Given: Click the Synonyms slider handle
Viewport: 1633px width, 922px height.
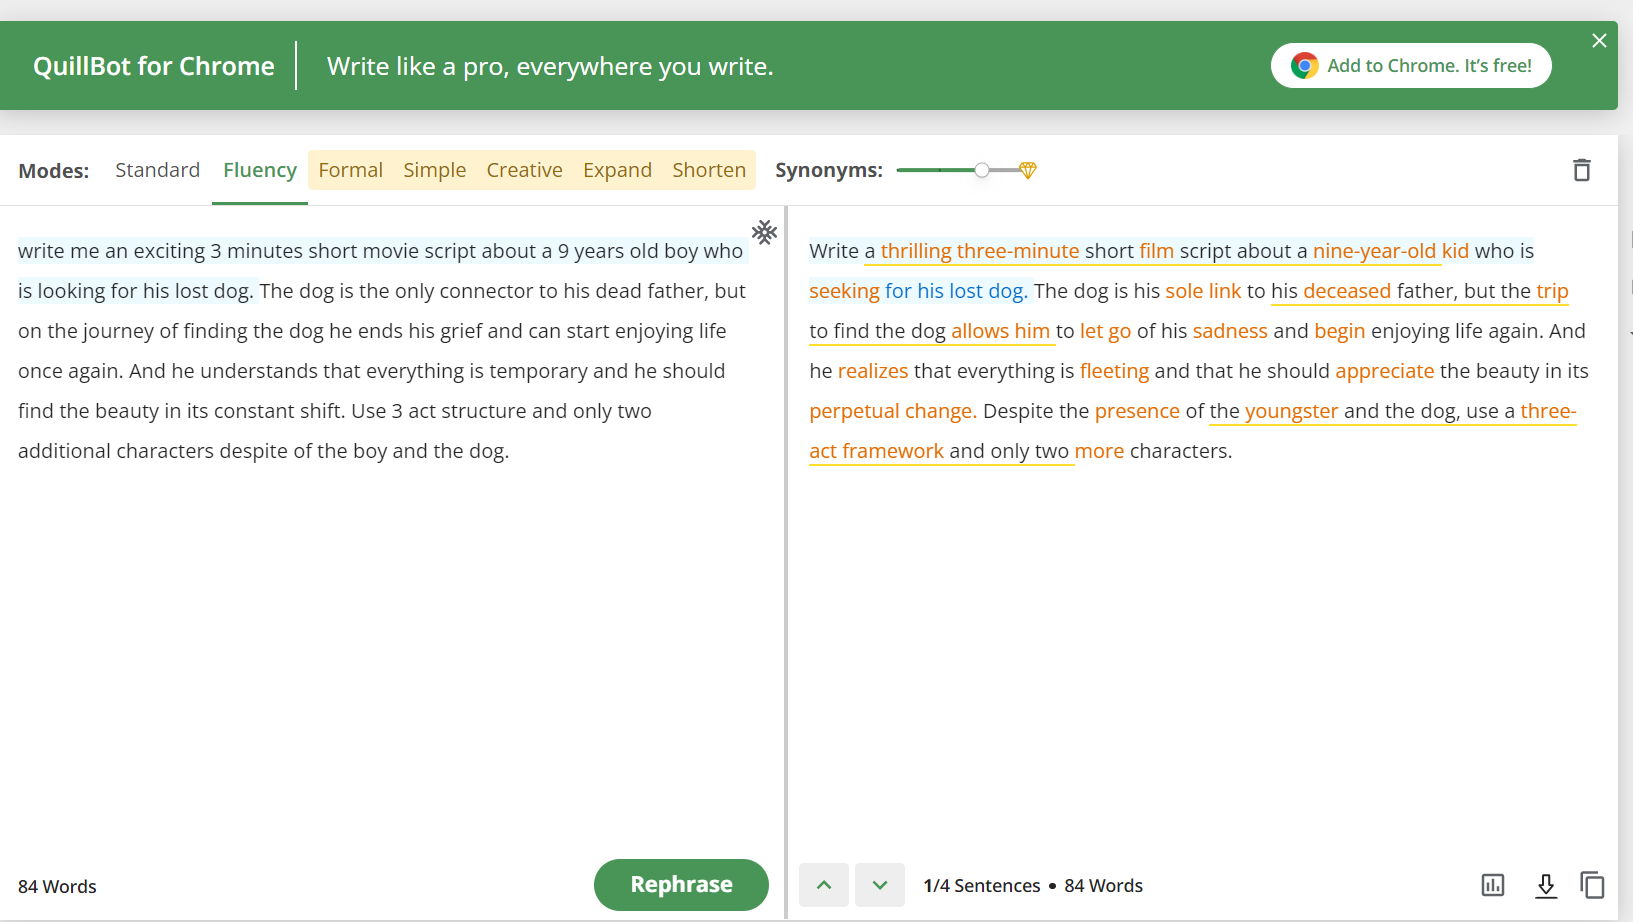Looking at the screenshot, I should pos(982,170).
